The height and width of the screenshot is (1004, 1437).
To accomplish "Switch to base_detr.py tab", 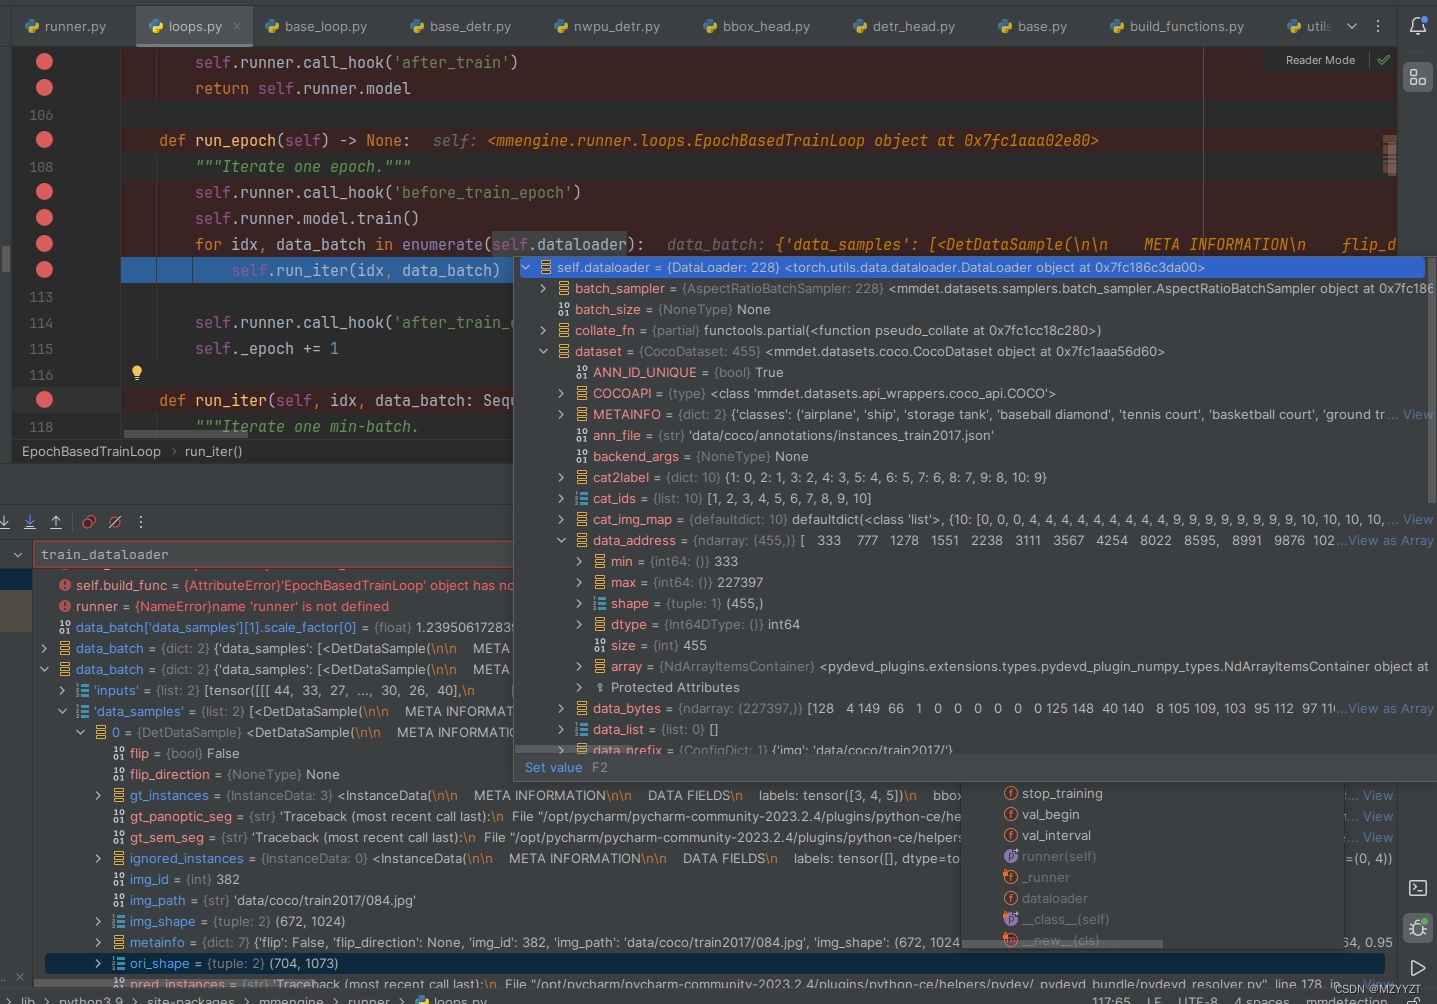I will click(x=460, y=27).
